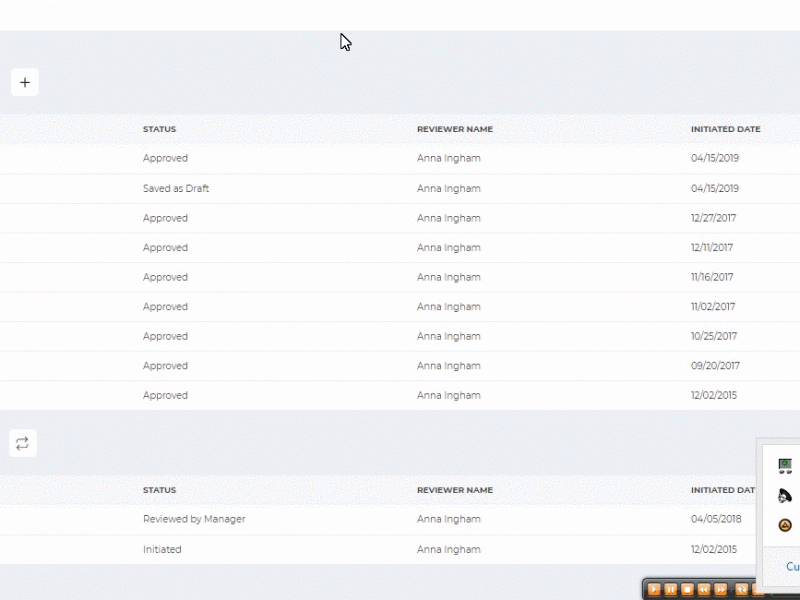Click the lower table INITIATED DATE header
Image resolution: width=800 pixels, height=600 pixels.
(x=723, y=490)
